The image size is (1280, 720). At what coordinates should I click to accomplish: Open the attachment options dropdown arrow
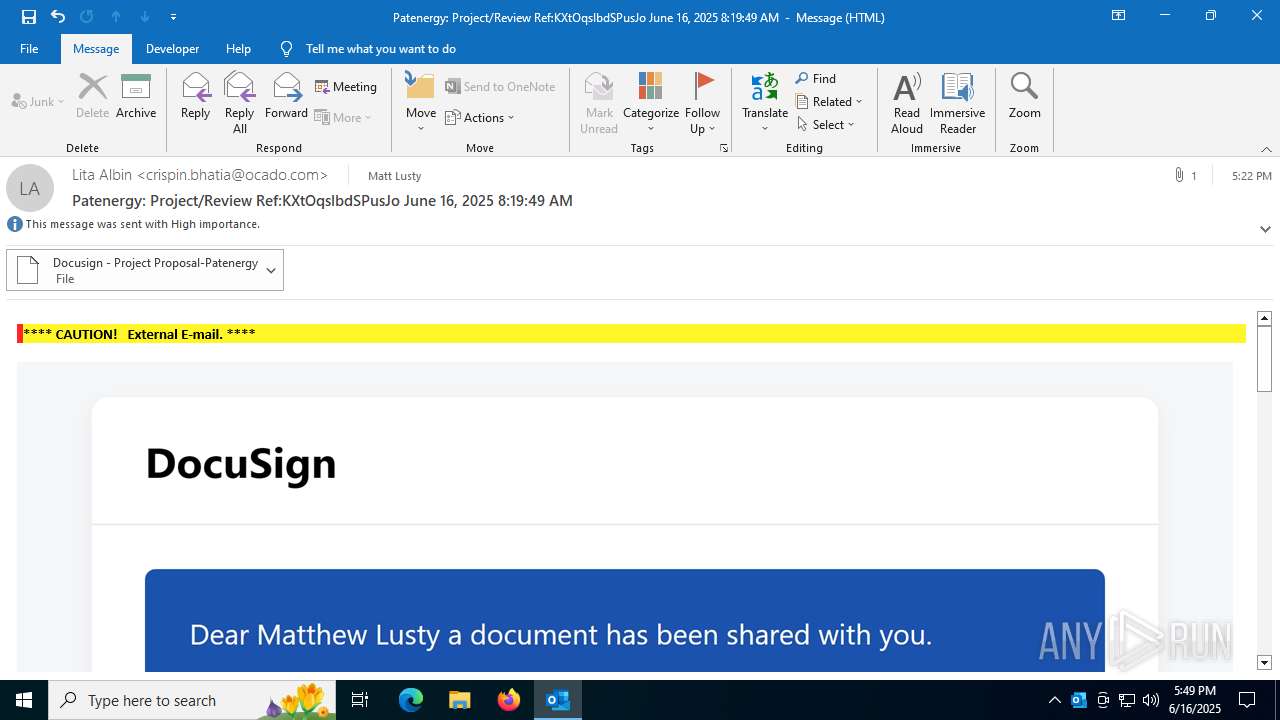271,270
